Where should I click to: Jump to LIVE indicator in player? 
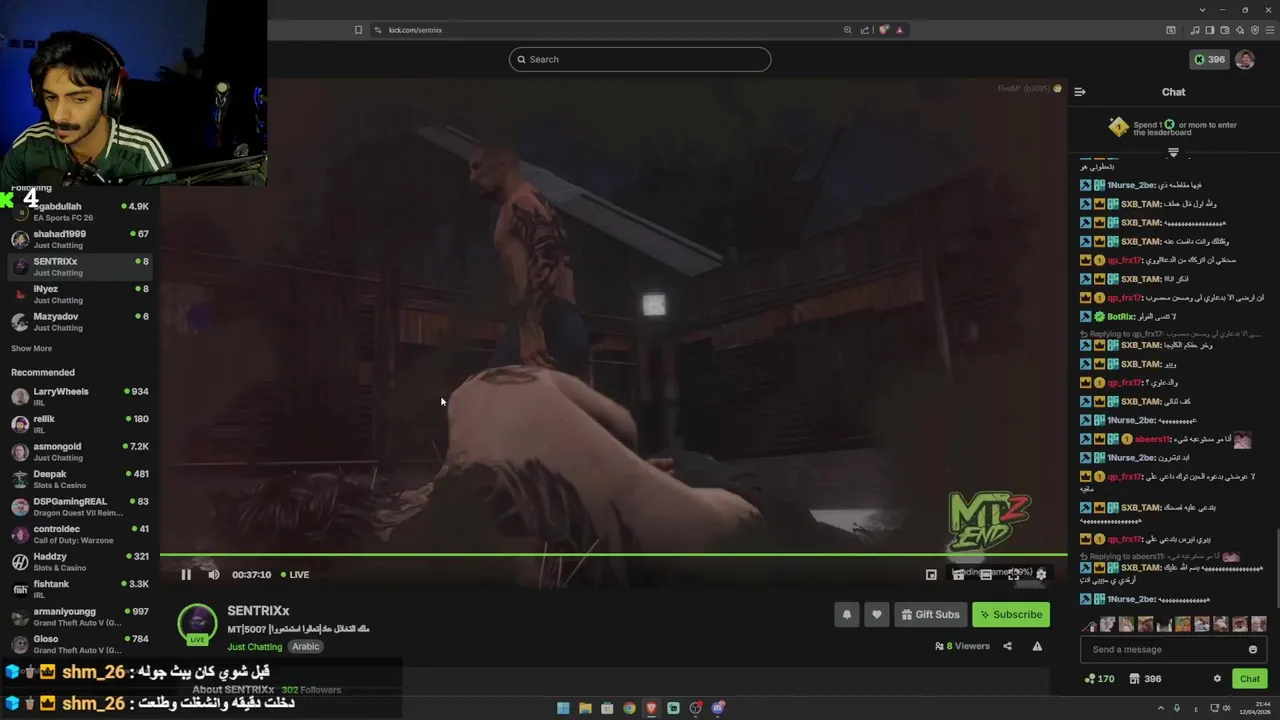point(295,575)
